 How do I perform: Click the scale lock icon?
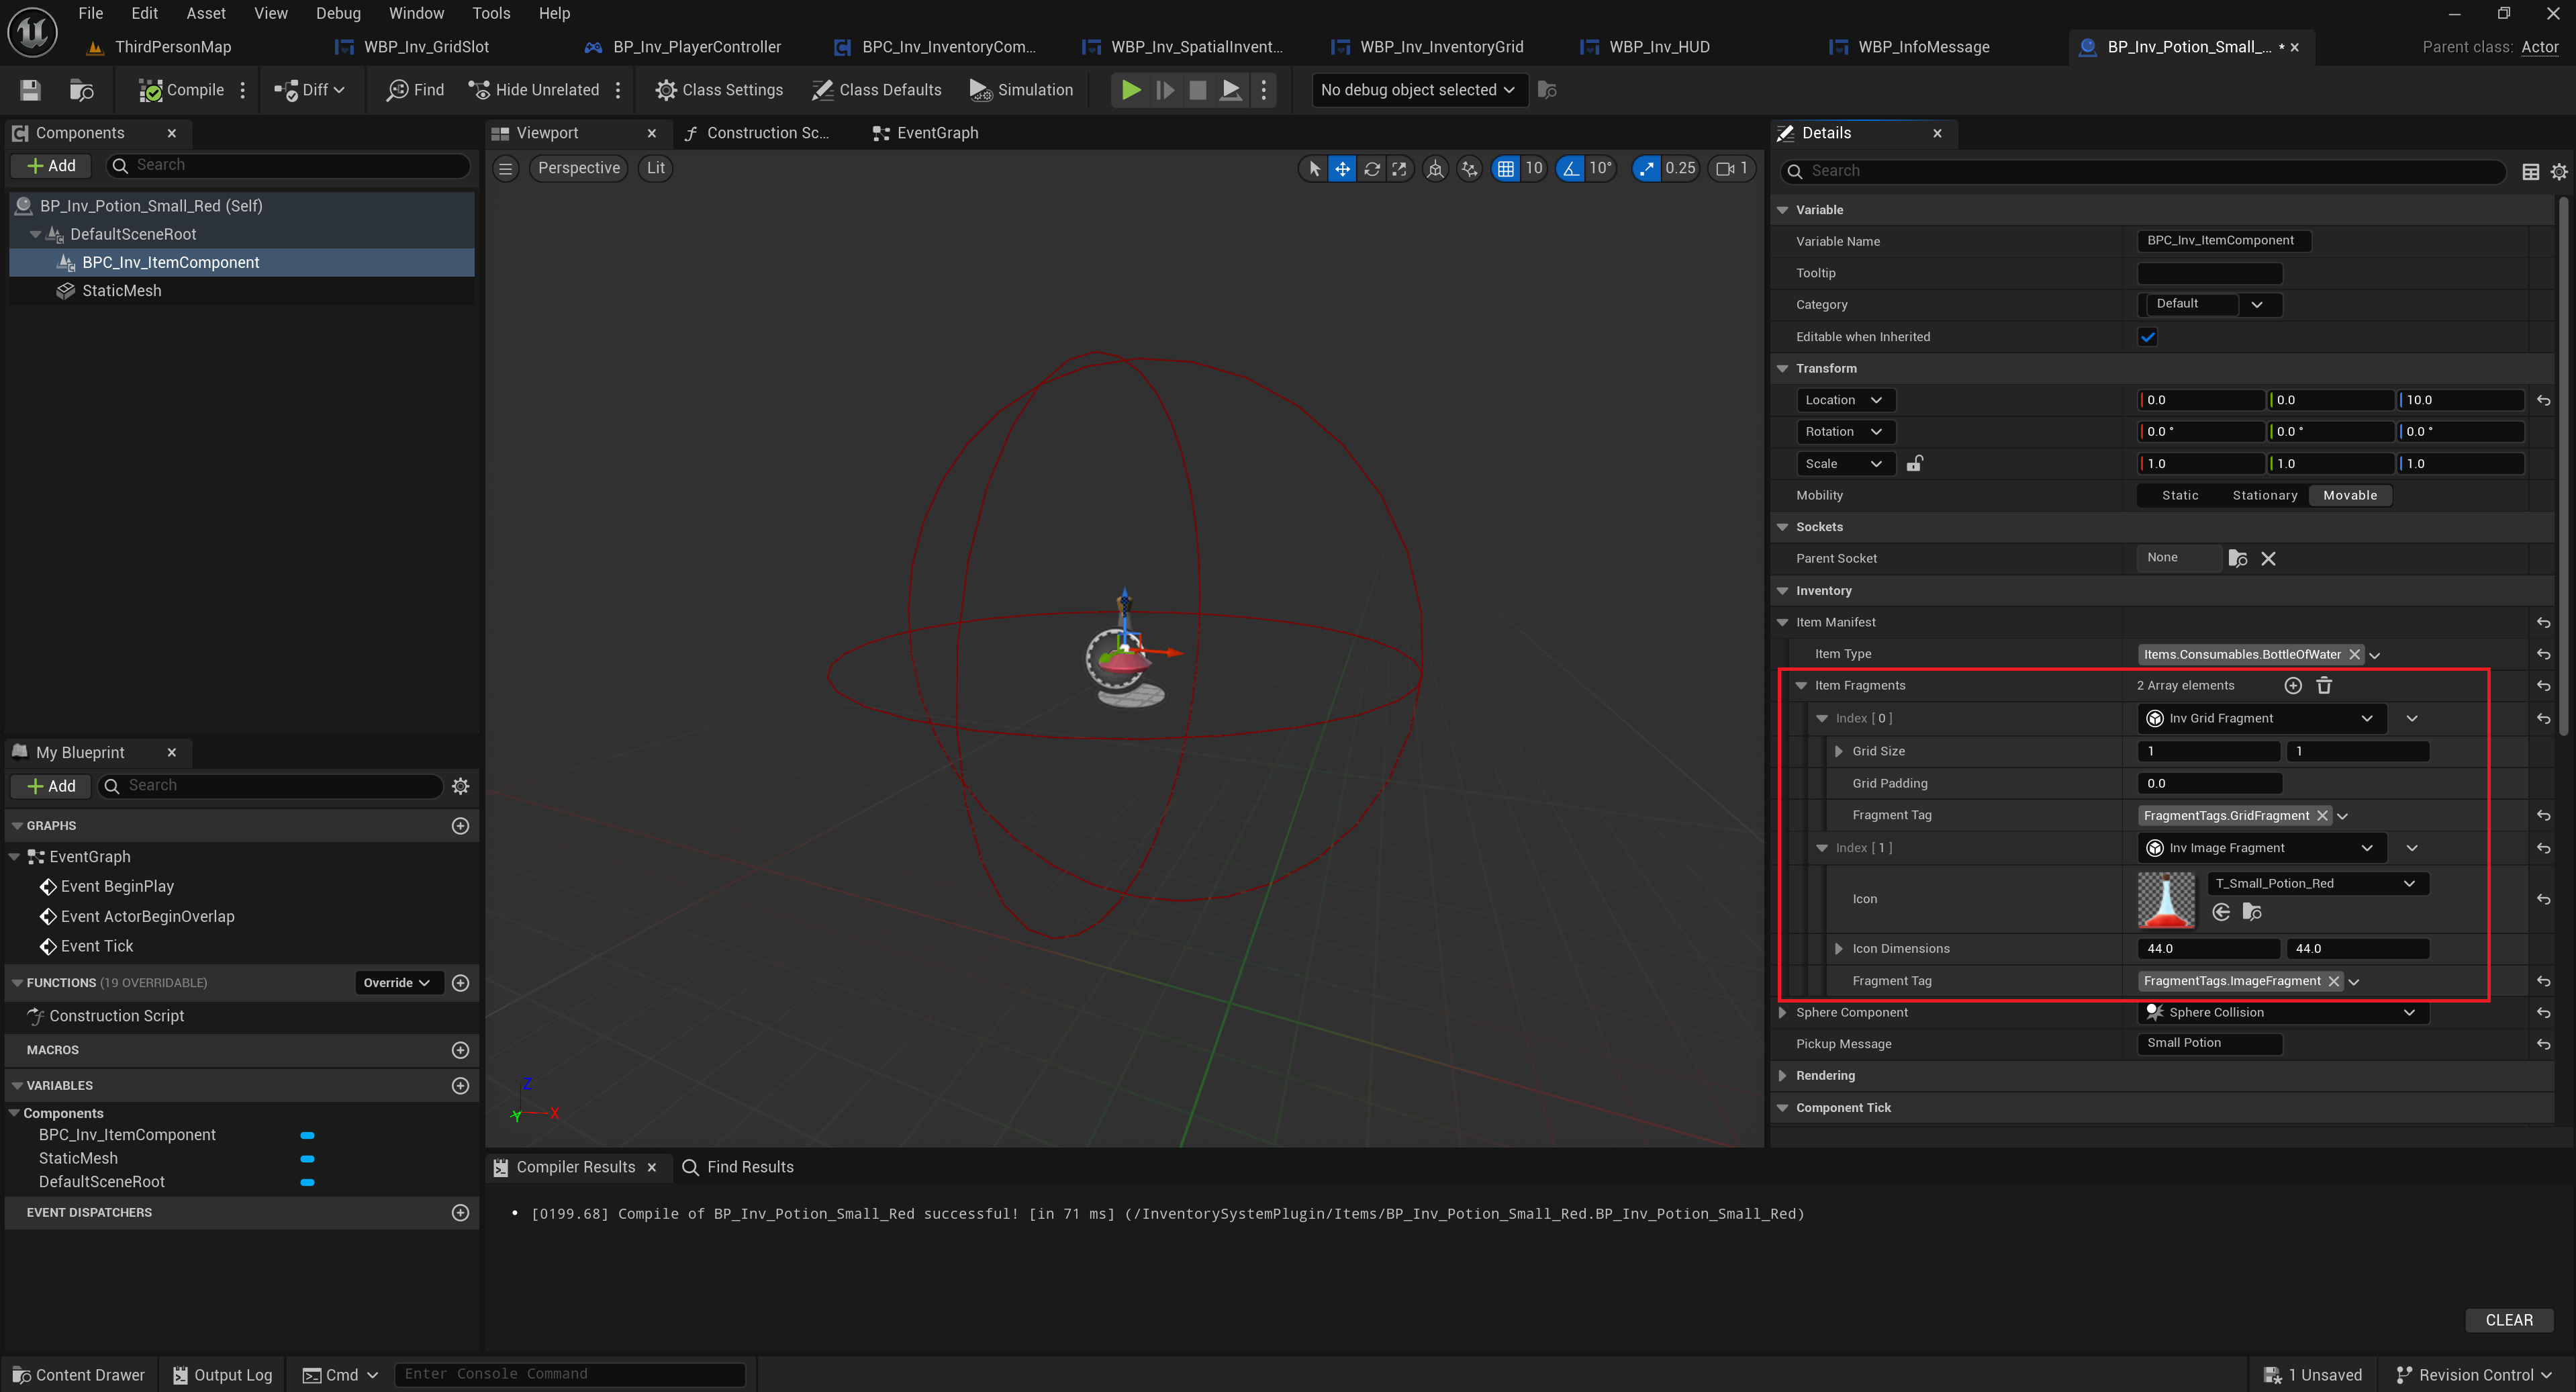point(1914,463)
